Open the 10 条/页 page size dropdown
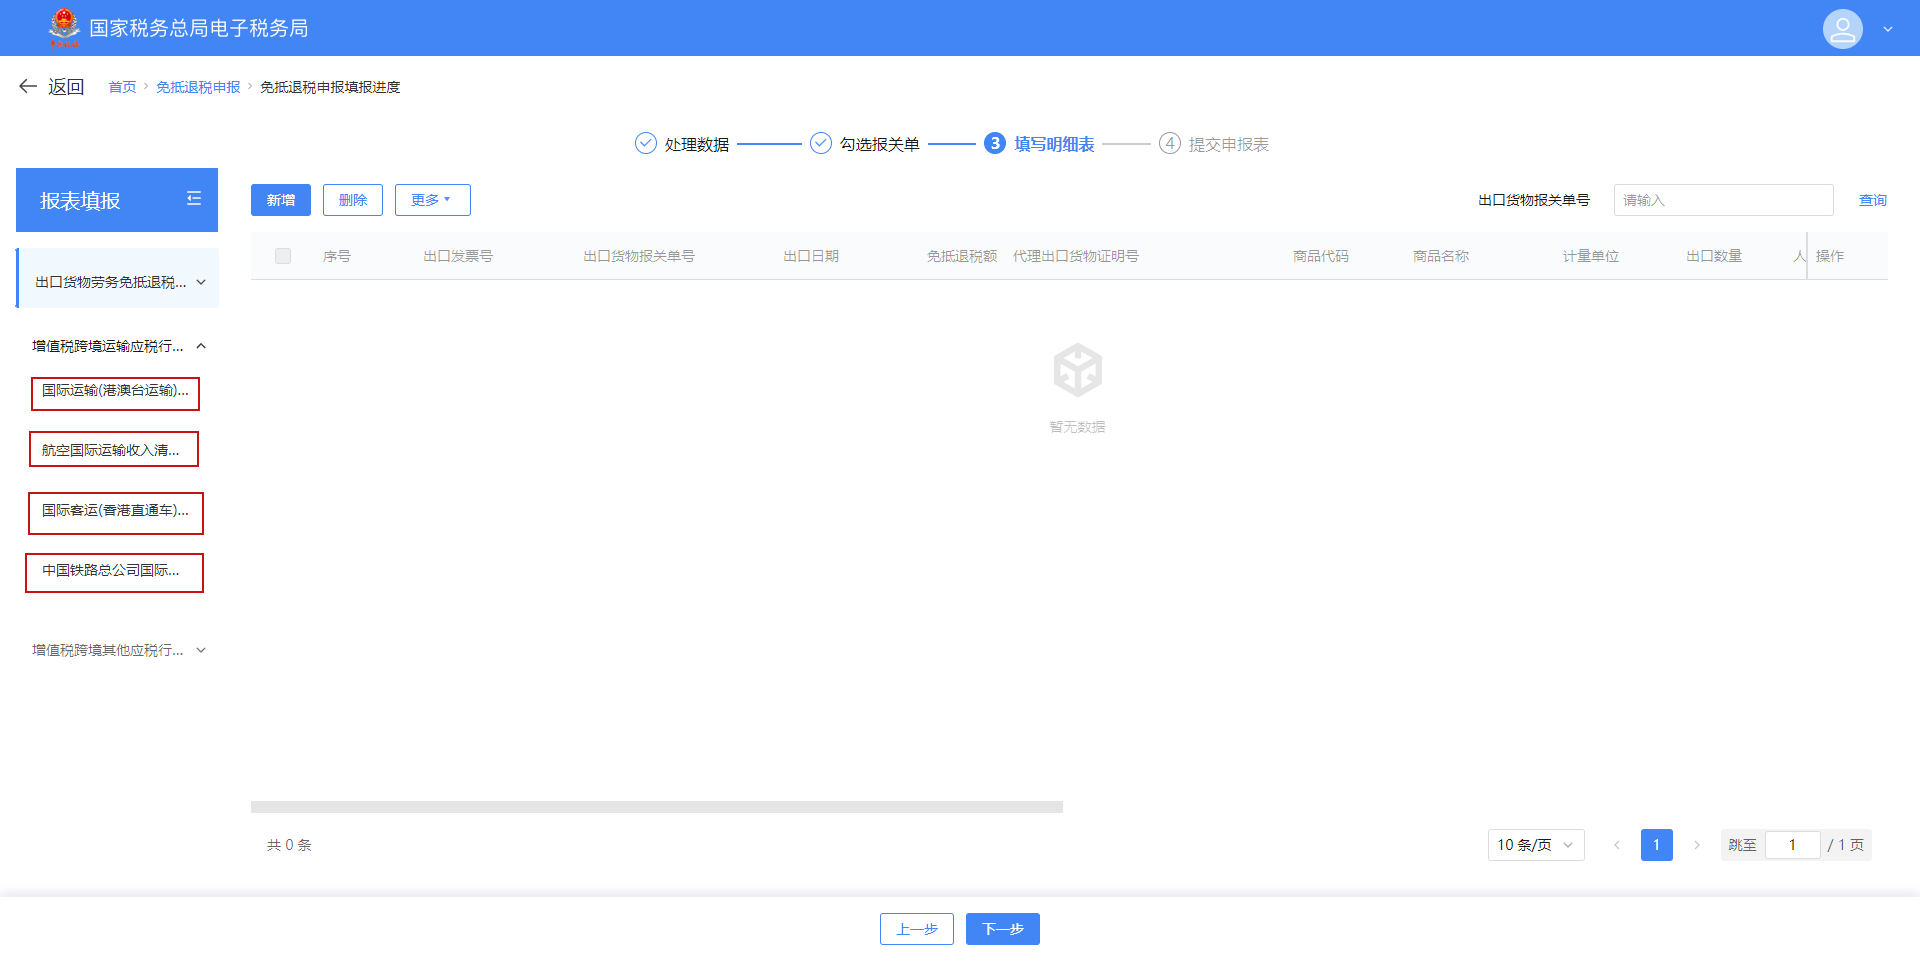 pyautogui.click(x=1535, y=845)
